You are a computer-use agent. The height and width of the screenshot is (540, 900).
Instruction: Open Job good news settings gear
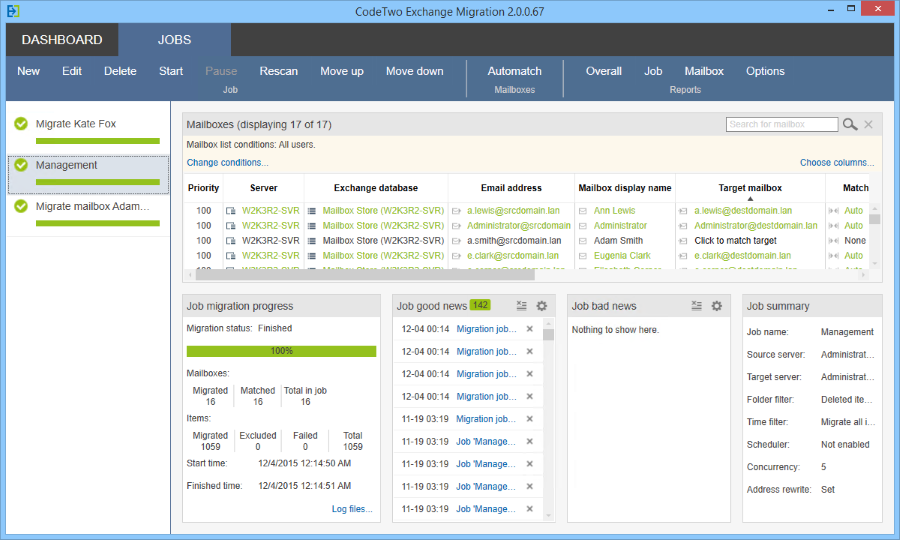tap(541, 306)
